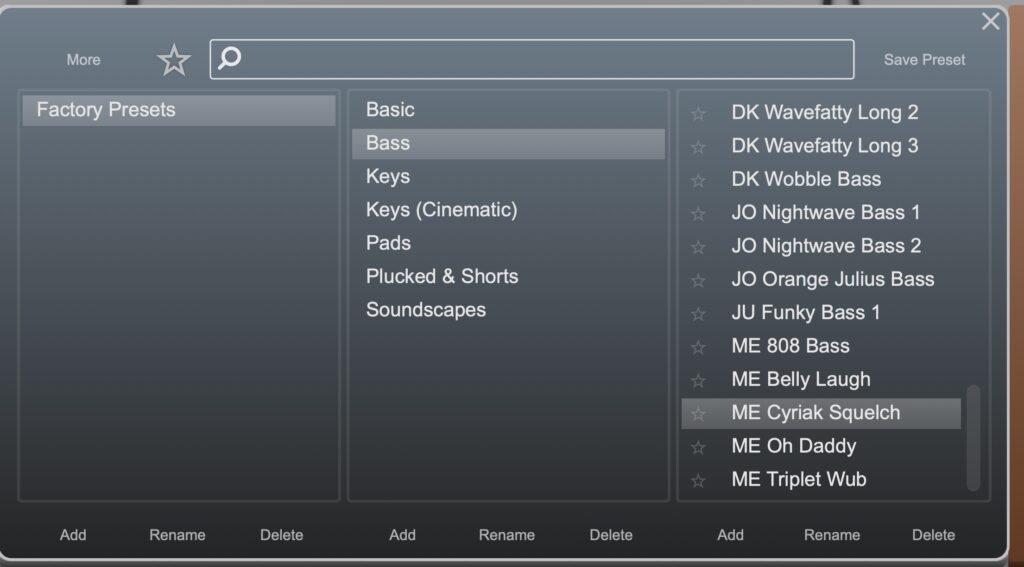Viewport: 1024px width, 567px height.
Task: Select the Keys (Cinematic) category
Action: click(441, 210)
